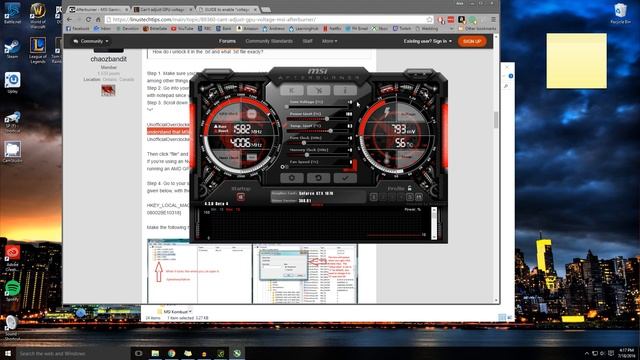Open the Other bookmarks folder
The image size is (640, 360).
pos(477,29)
